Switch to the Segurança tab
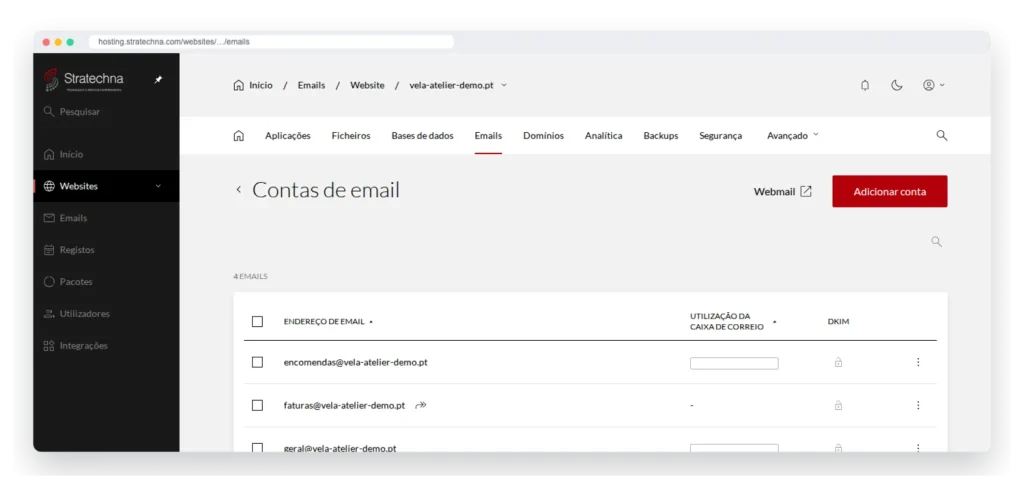Image resolution: width=1024 pixels, height=489 pixels. pyautogui.click(x=720, y=136)
